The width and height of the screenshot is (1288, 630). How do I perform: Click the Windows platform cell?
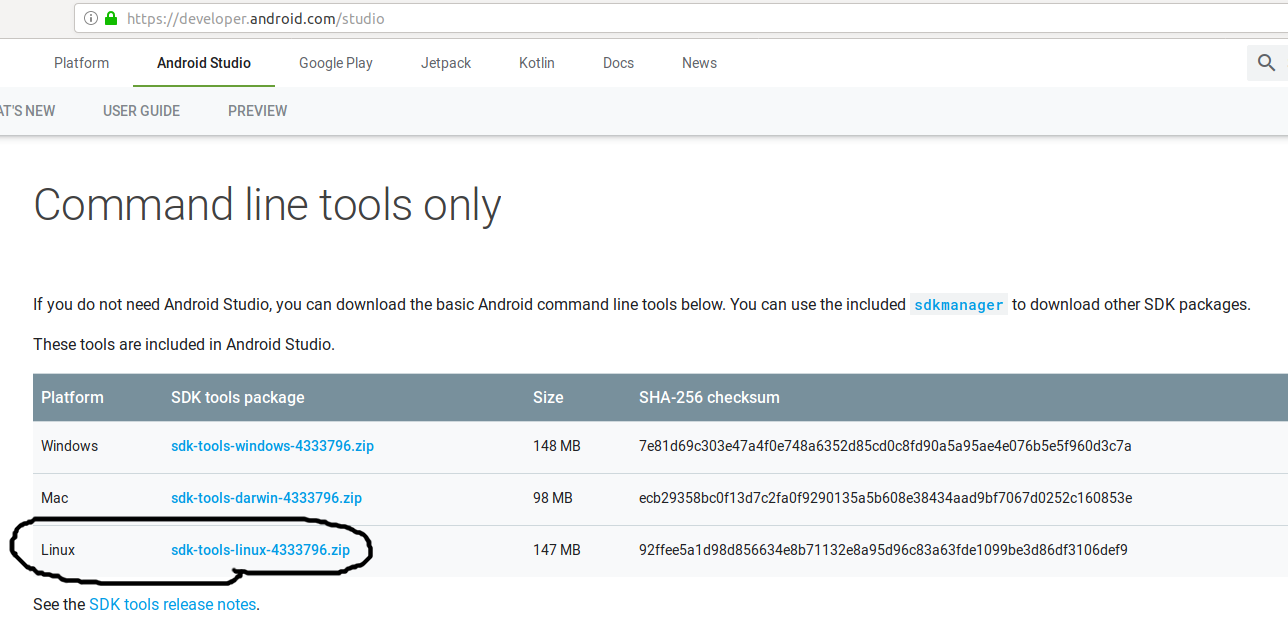click(69, 446)
